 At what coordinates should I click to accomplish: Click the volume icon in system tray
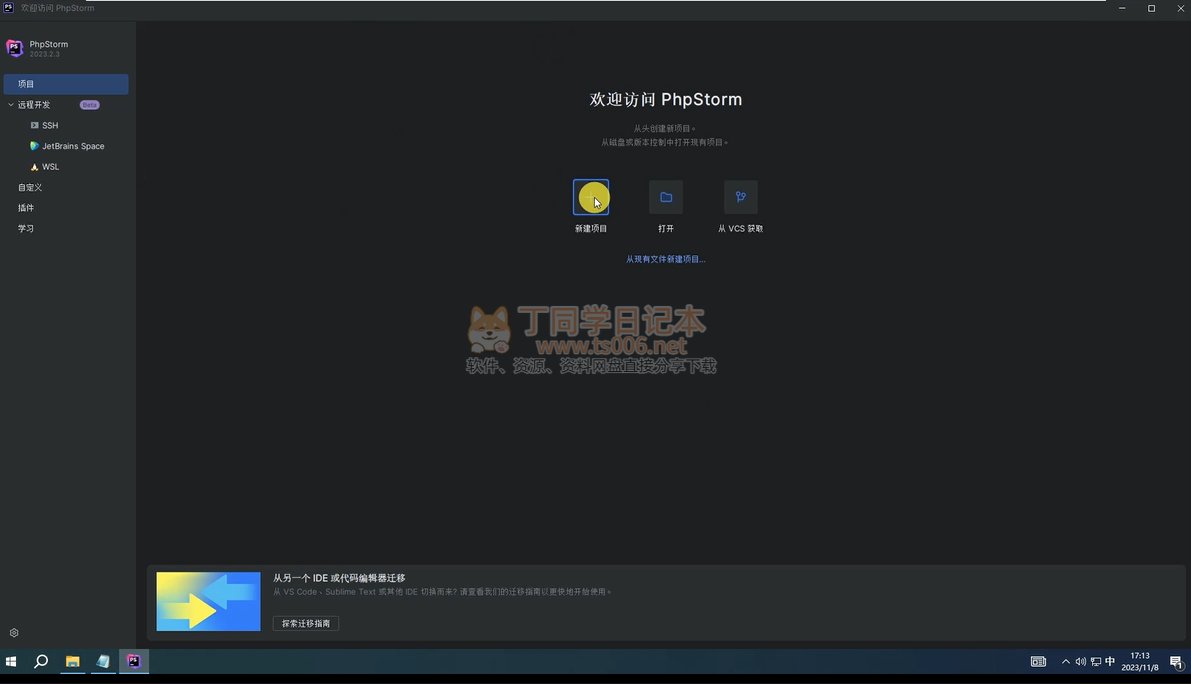coord(1080,662)
